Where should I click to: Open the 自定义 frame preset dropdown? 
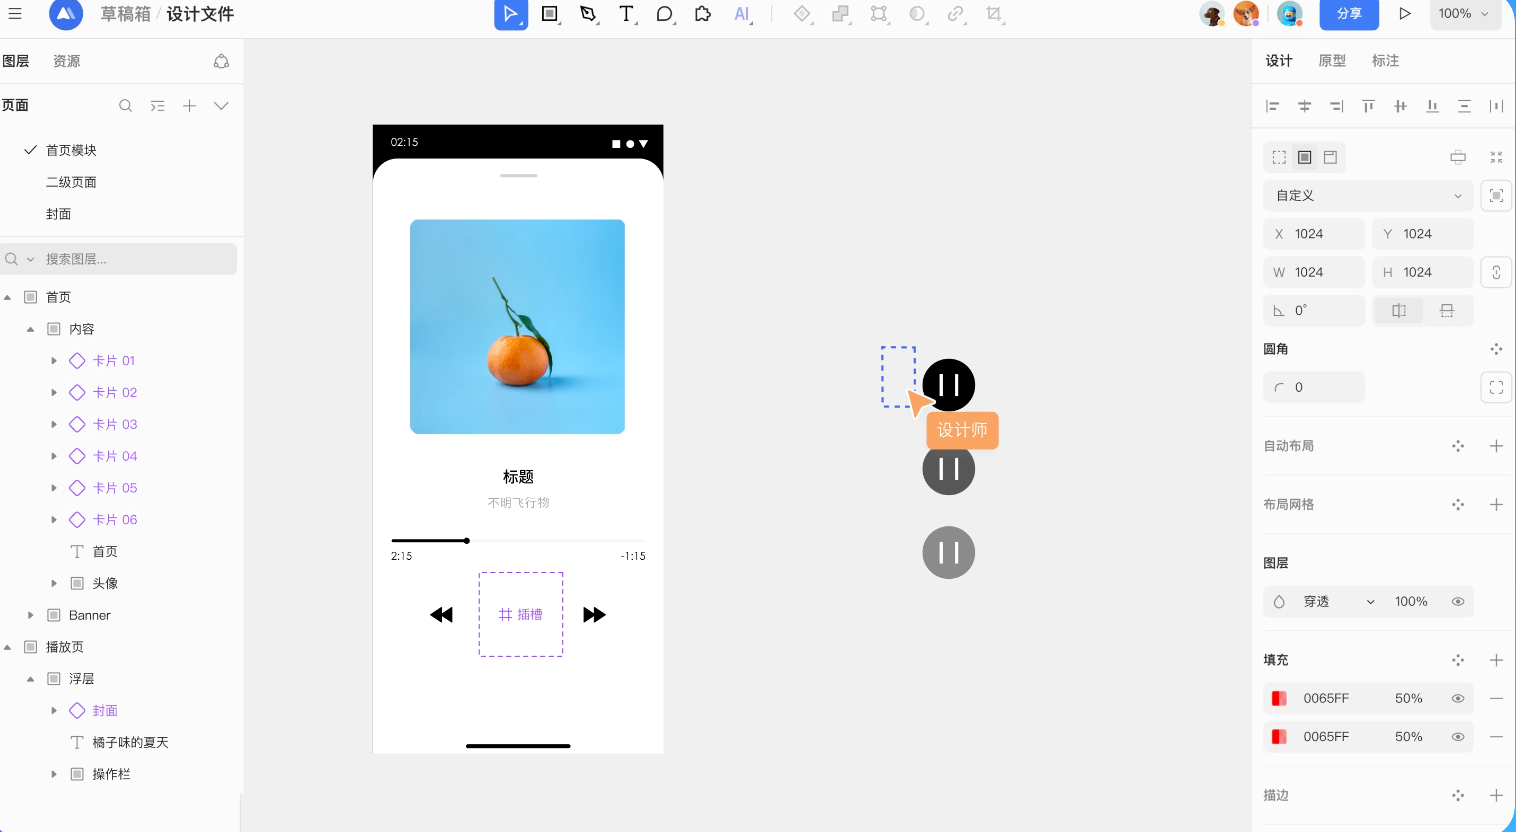pos(1368,196)
